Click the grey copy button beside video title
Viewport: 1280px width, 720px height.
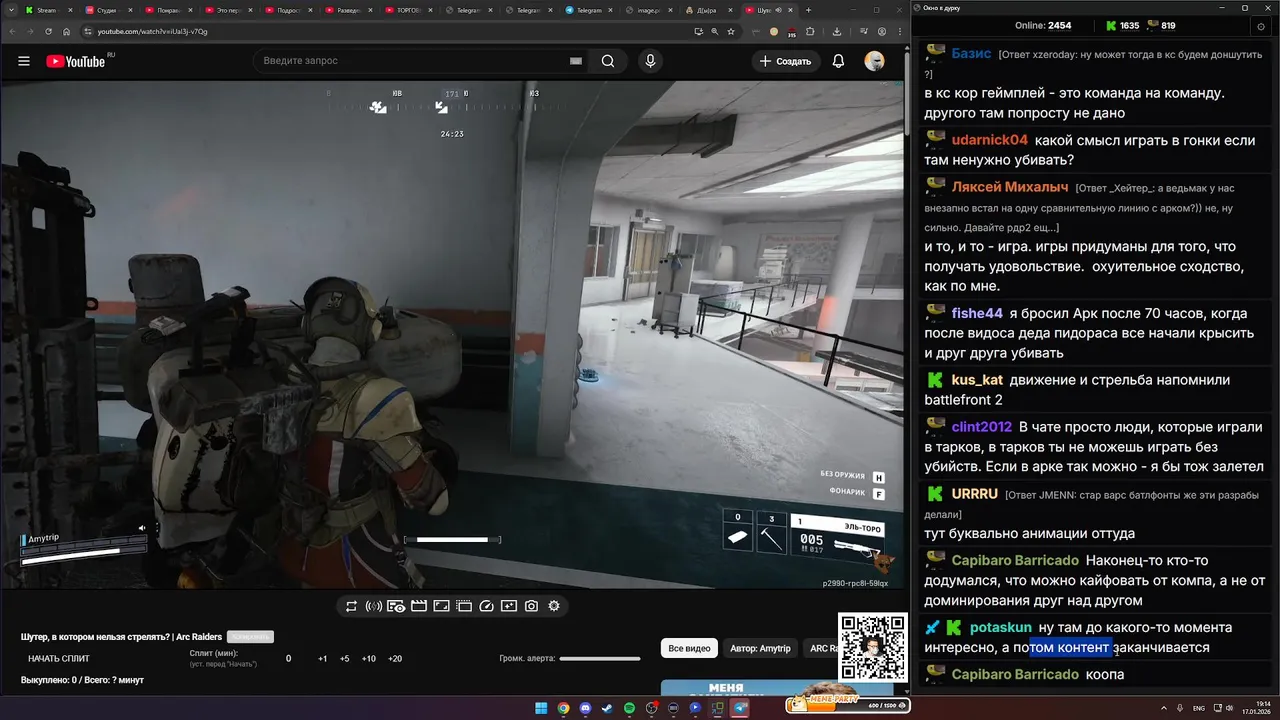click(250, 637)
